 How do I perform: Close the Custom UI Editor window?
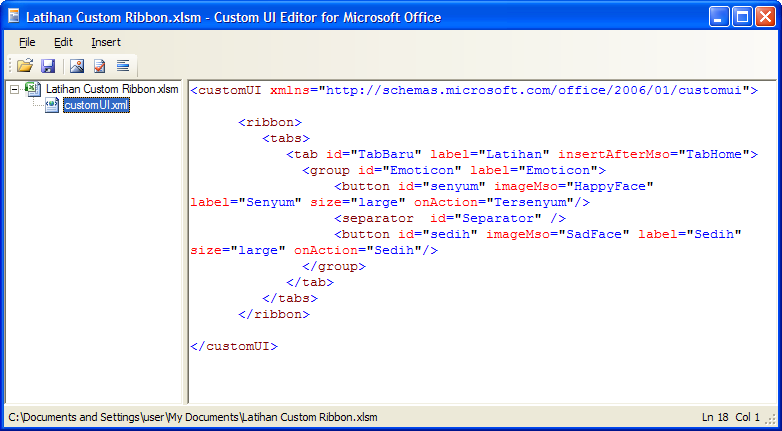coord(765,16)
